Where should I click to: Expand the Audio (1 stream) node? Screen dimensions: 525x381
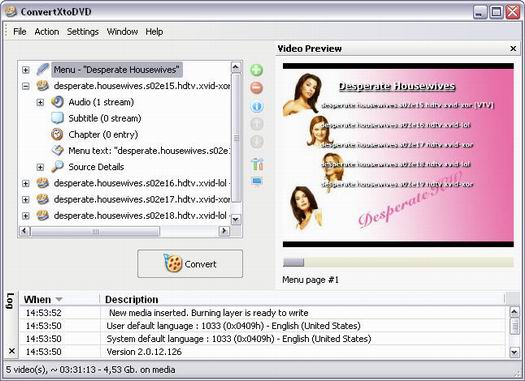click(40, 102)
